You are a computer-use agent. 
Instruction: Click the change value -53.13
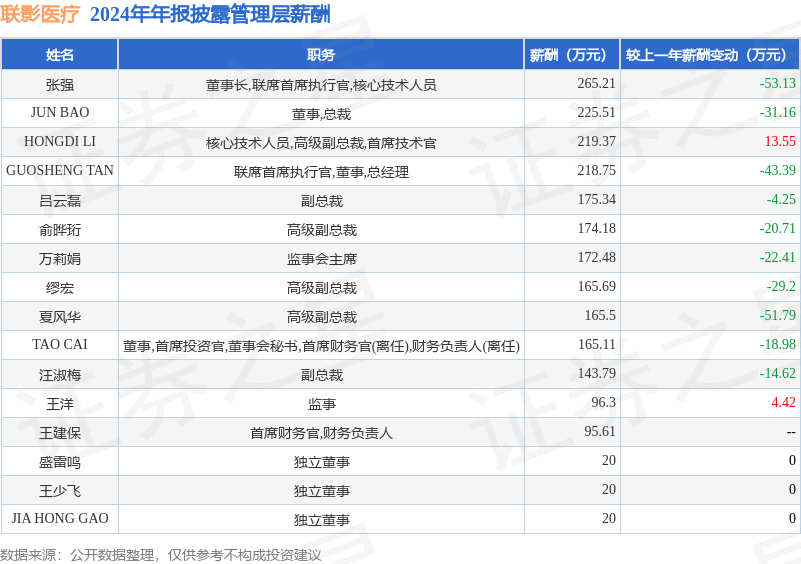pos(778,83)
